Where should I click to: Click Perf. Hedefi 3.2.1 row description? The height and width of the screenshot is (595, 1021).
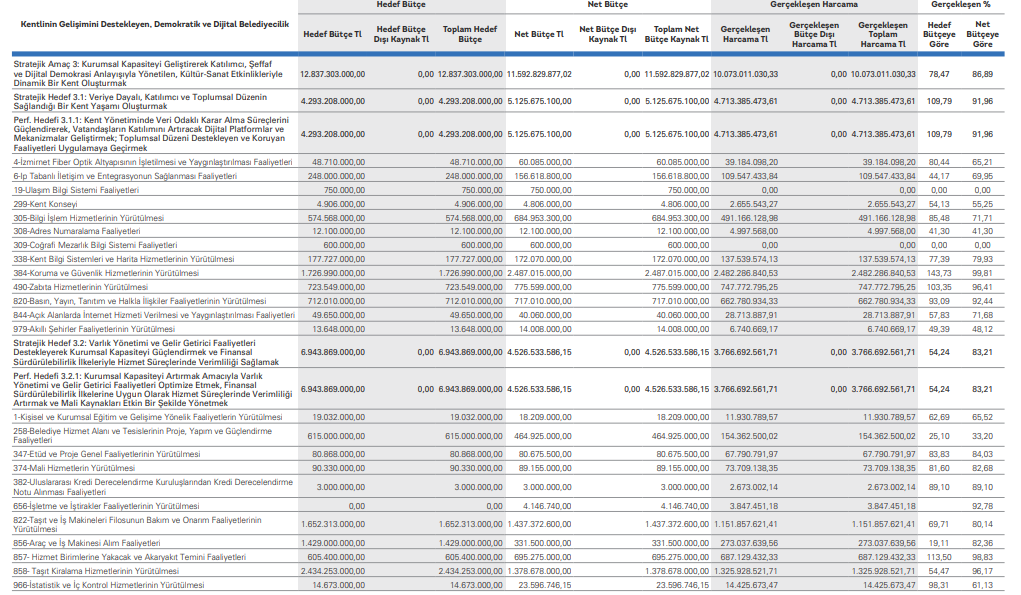pyautogui.click(x=149, y=389)
